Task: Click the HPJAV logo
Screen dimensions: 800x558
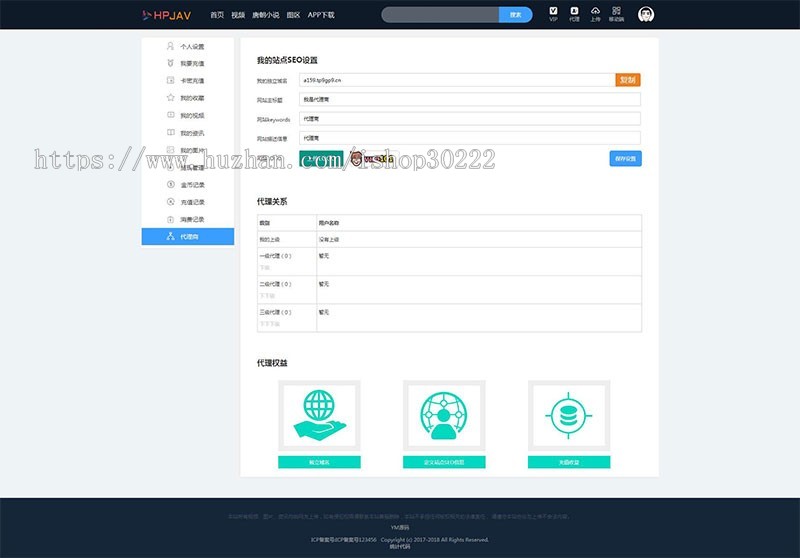Action: pos(166,15)
